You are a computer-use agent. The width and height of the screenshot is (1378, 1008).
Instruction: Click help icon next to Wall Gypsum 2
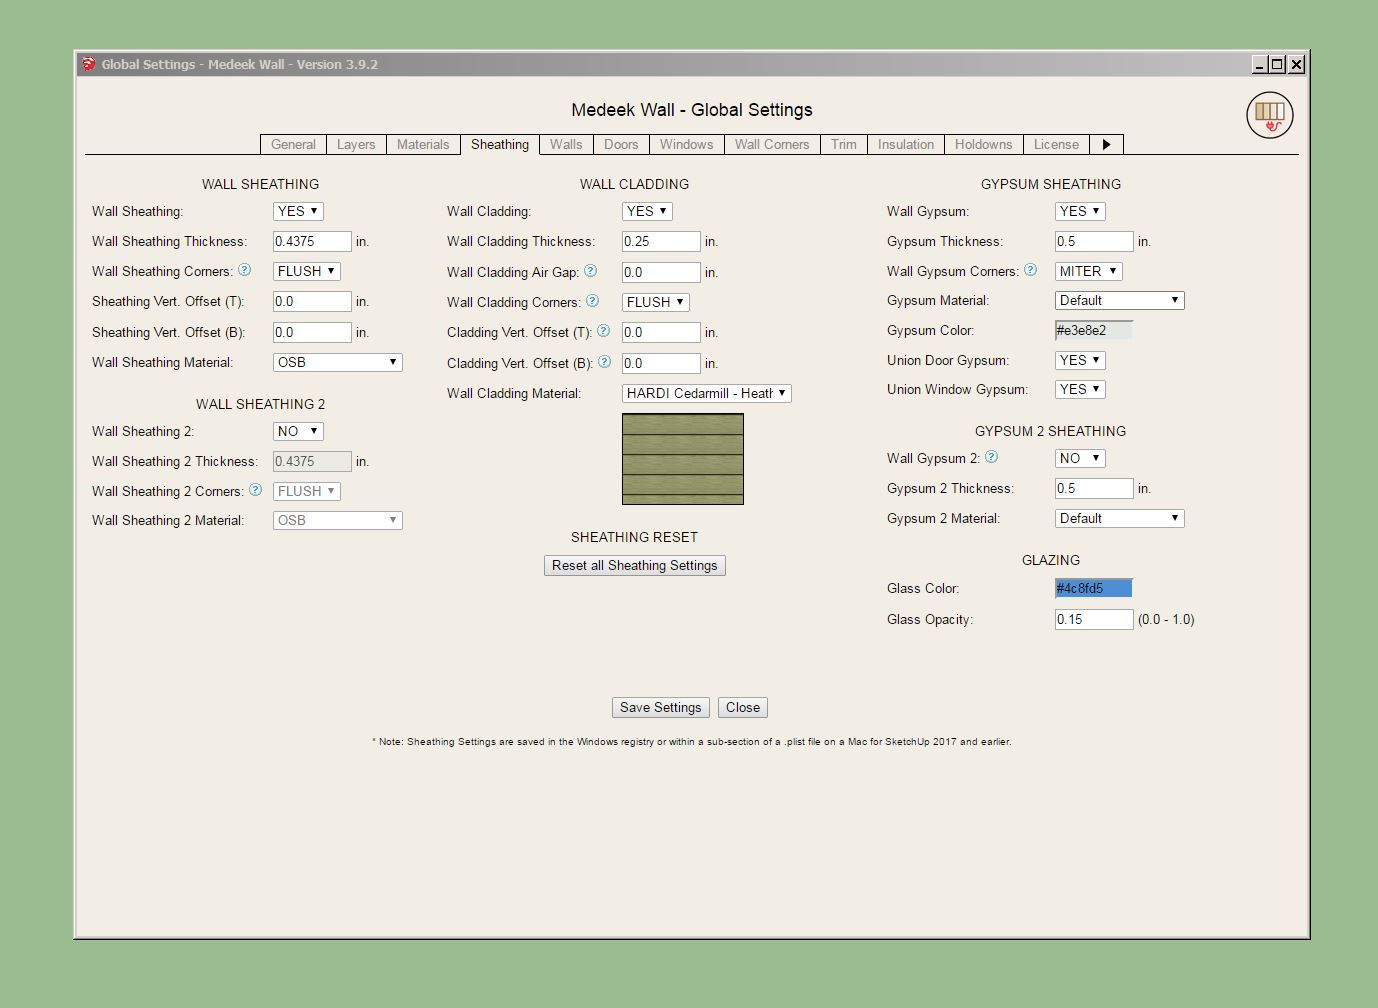(992, 457)
